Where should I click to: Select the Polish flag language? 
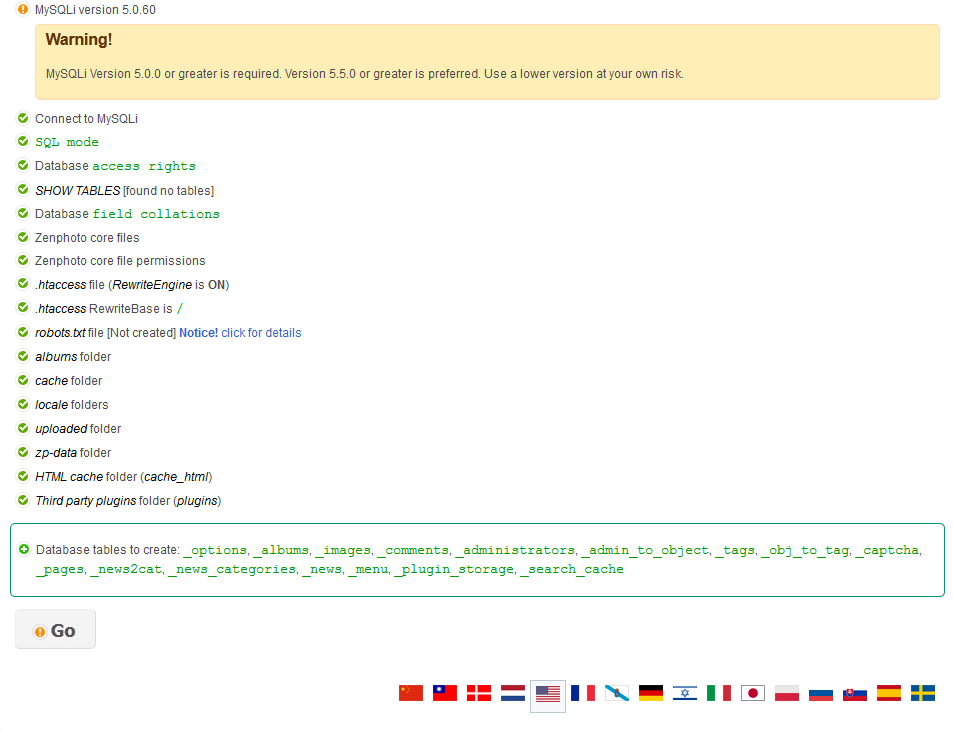click(x=787, y=693)
